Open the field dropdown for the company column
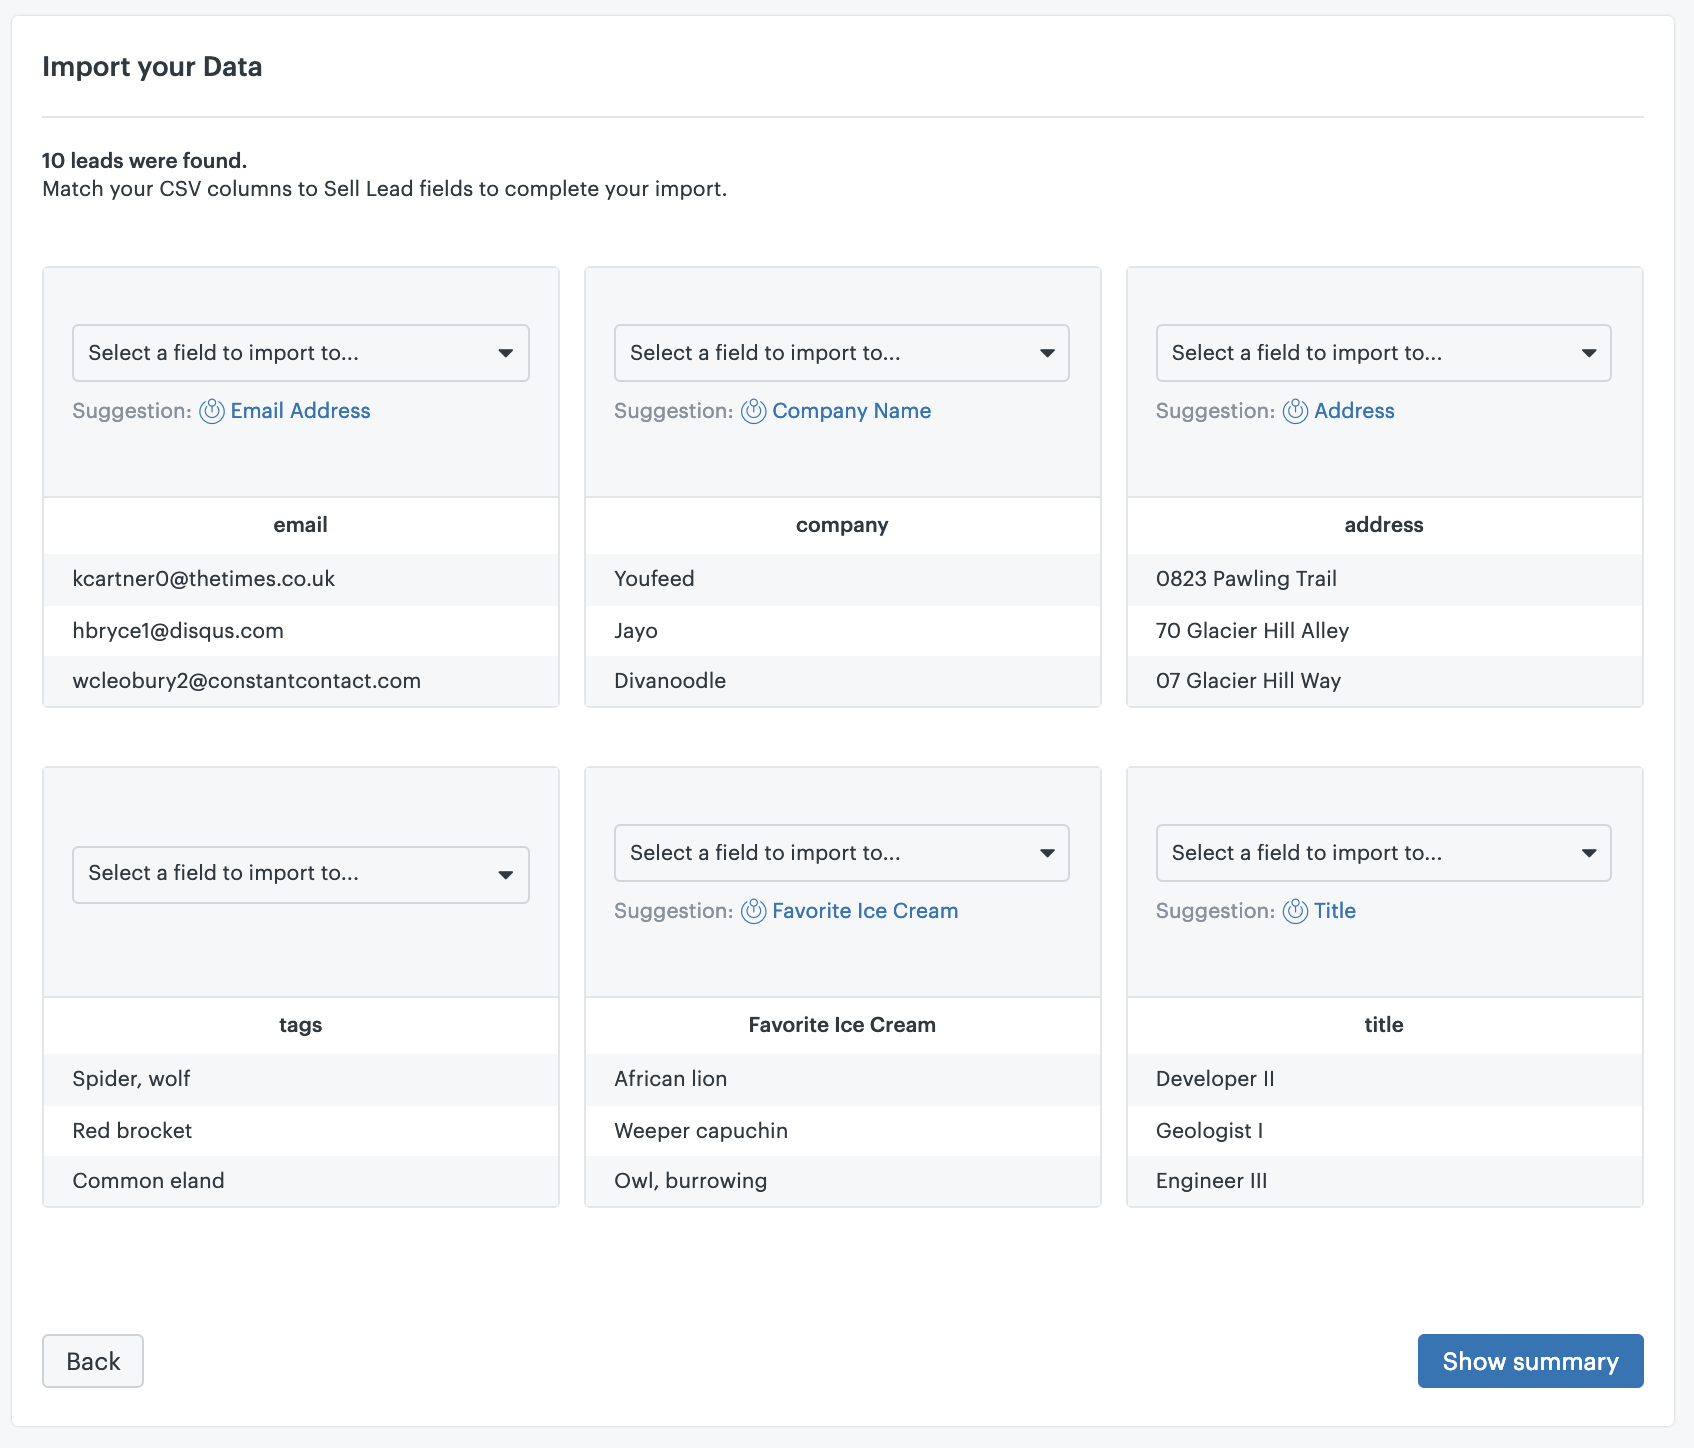Viewport: 1694px width, 1448px height. [x=842, y=353]
